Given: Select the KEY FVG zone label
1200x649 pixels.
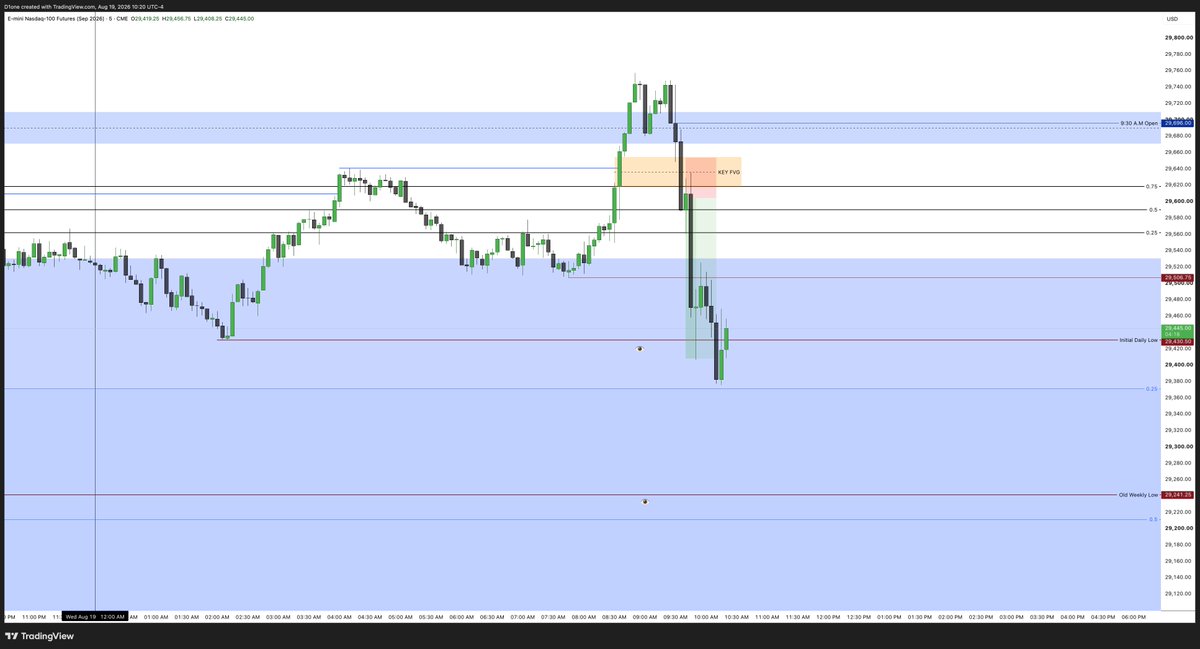Looking at the screenshot, I should pos(729,172).
